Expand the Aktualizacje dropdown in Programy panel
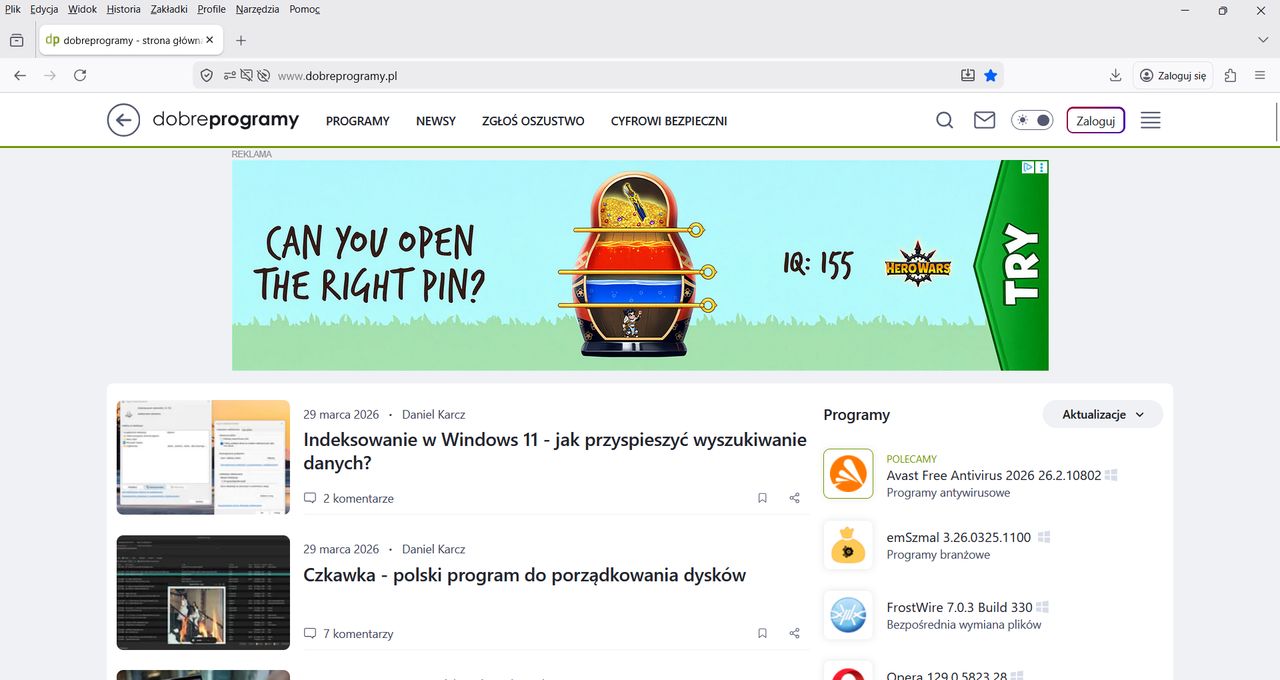The image size is (1280, 680). pyautogui.click(x=1103, y=414)
